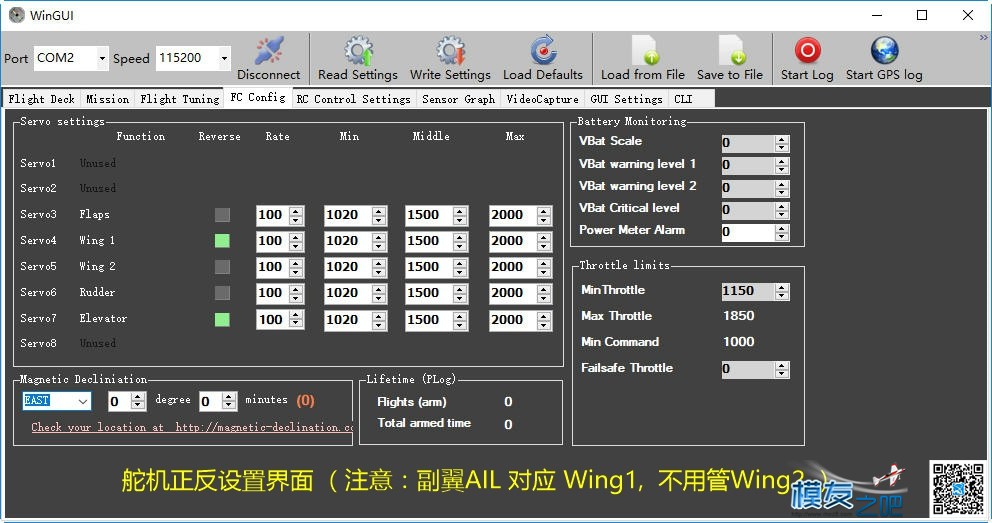Toggle Reverse for Servo3 Flaps
The height and width of the screenshot is (523, 992).
click(x=222, y=215)
